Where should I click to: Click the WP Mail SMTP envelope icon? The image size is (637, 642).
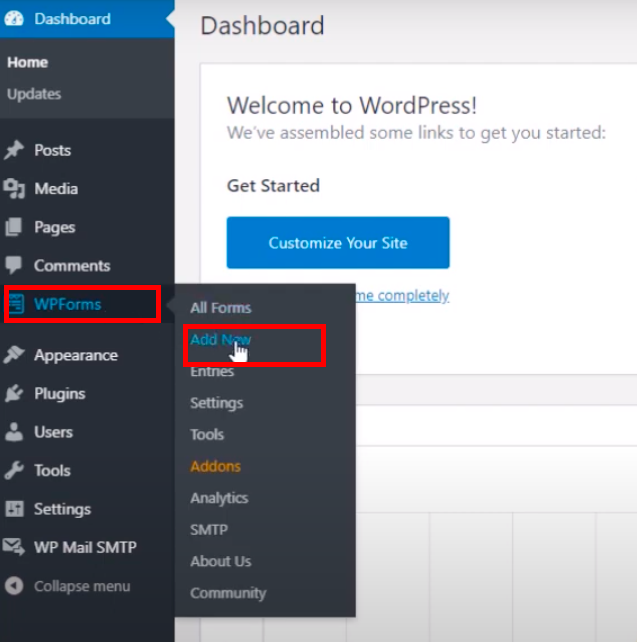[x=14, y=547]
